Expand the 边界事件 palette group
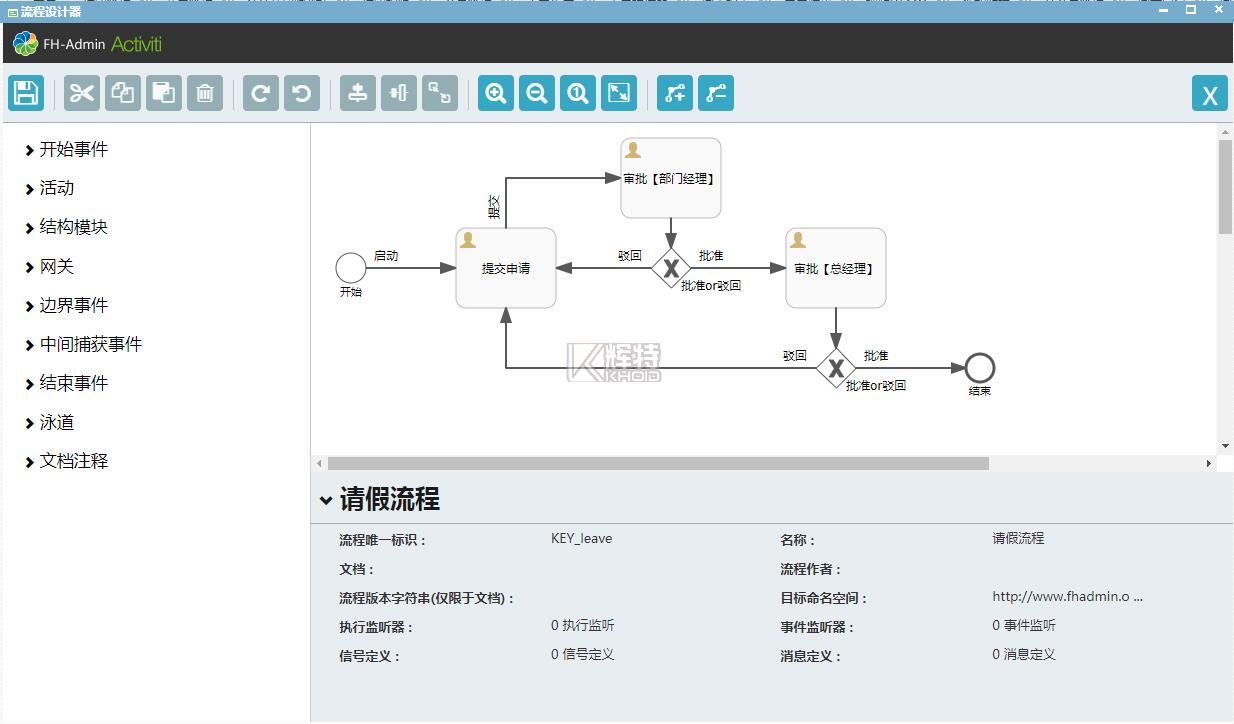The width and height of the screenshot is (1234, 724). click(66, 305)
